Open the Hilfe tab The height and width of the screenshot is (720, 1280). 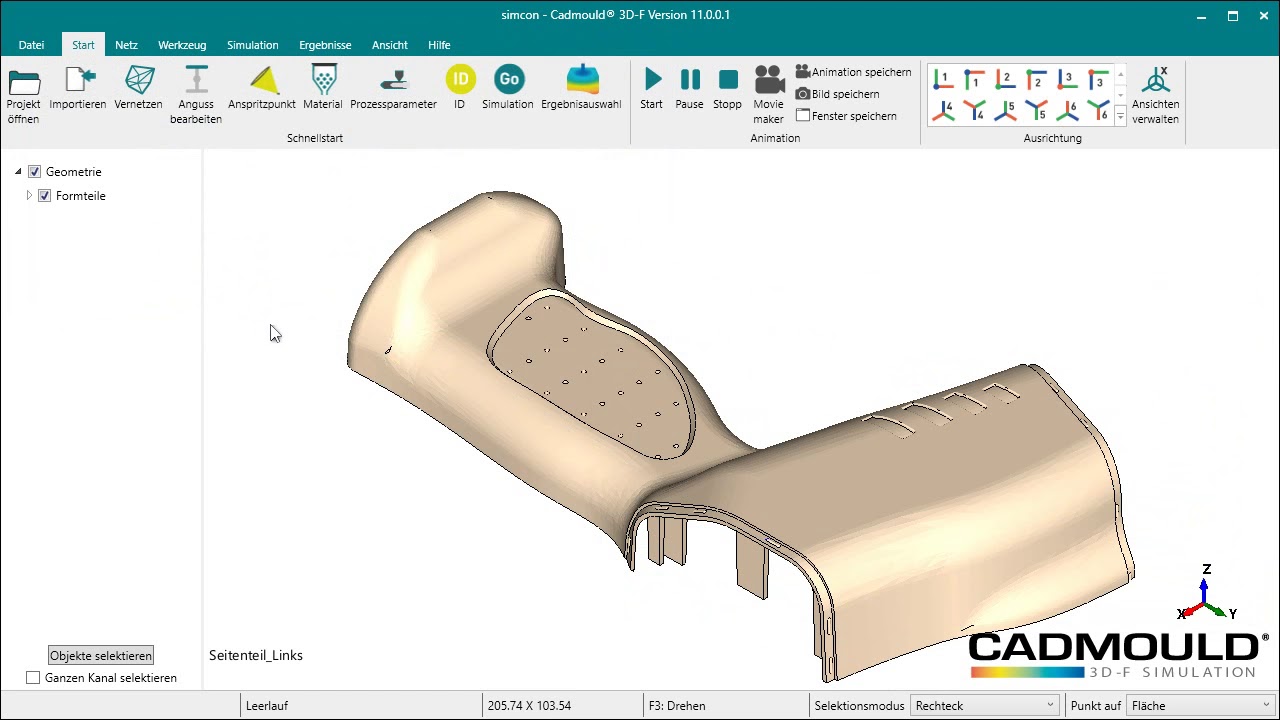(x=439, y=45)
